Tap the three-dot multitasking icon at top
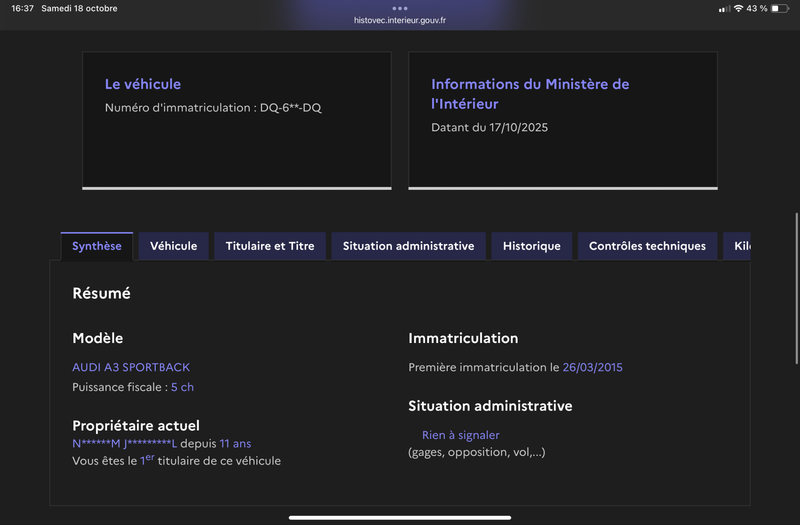The width and height of the screenshot is (800, 525). pyautogui.click(x=400, y=8)
